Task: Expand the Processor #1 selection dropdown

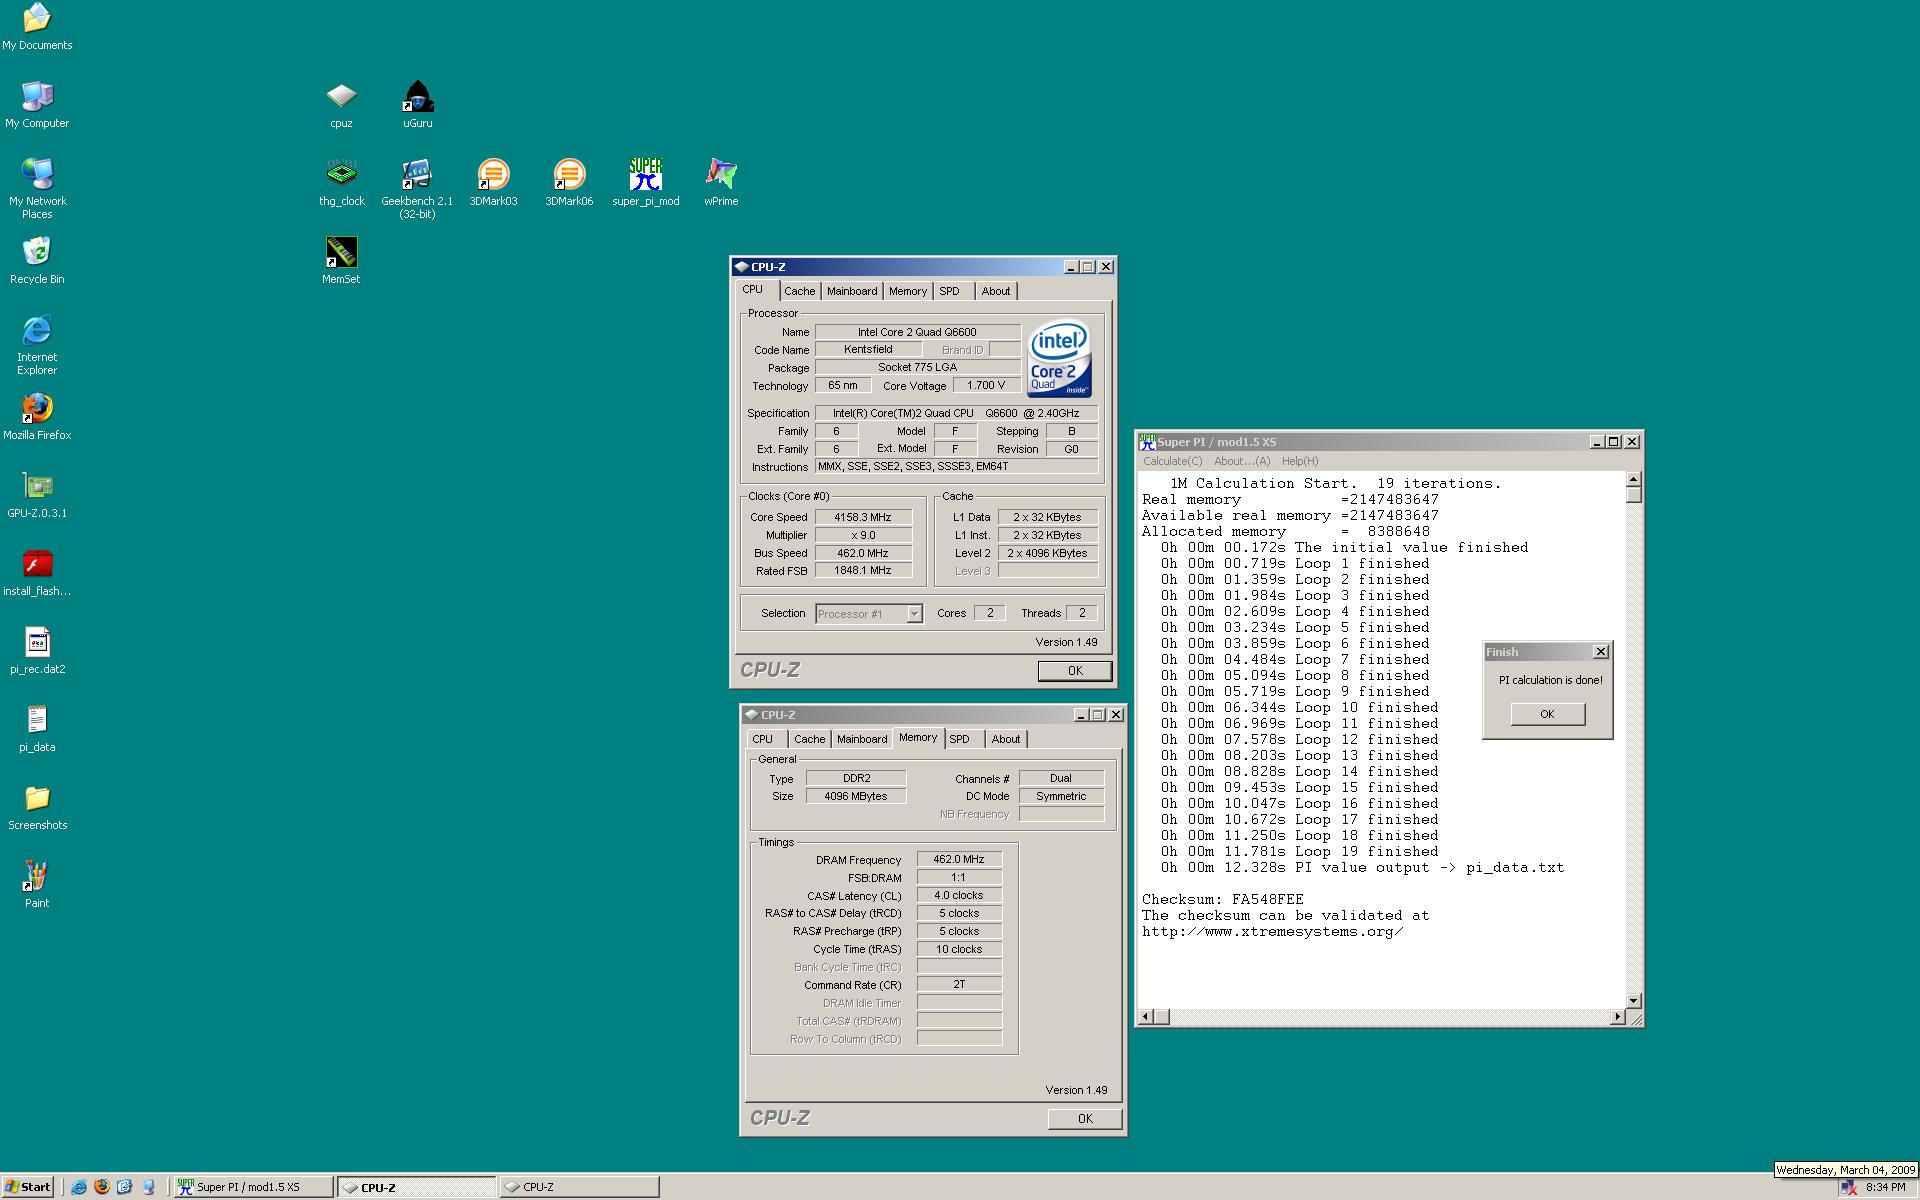Action: click(x=914, y=614)
